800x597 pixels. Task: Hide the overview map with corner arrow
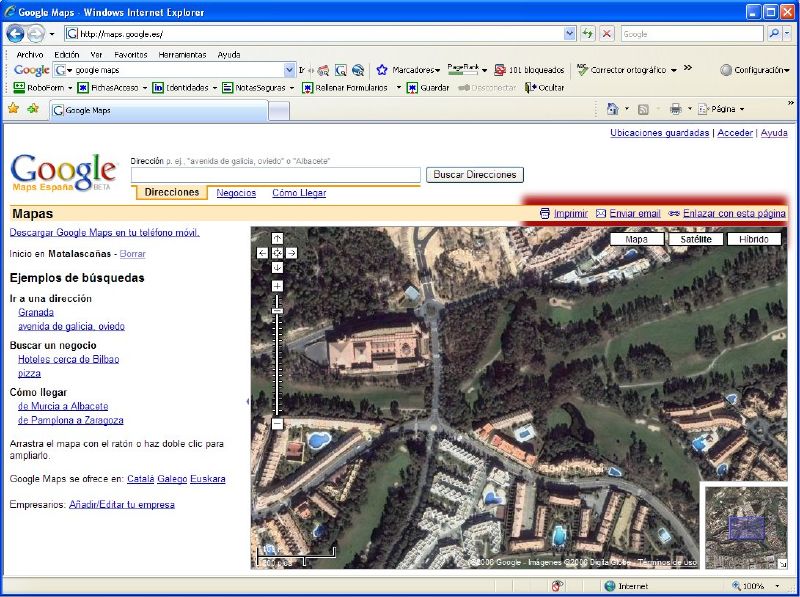782,564
